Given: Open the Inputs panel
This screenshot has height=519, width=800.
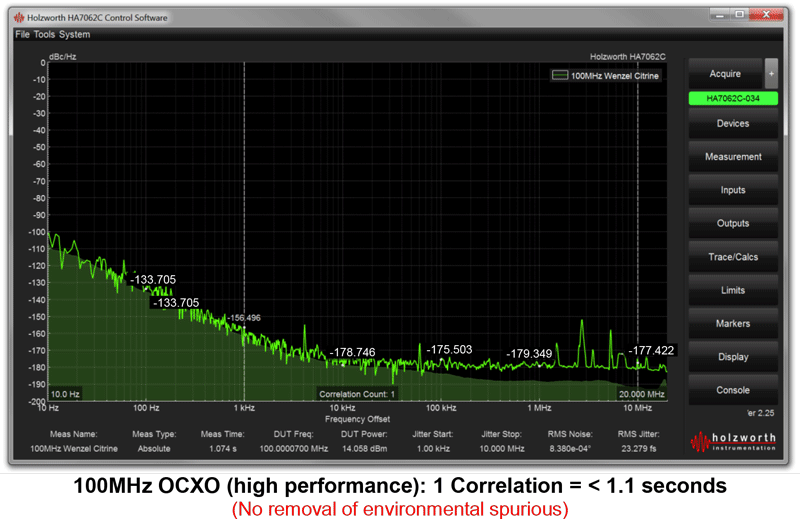Looking at the screenshot, I should [733, 190].
